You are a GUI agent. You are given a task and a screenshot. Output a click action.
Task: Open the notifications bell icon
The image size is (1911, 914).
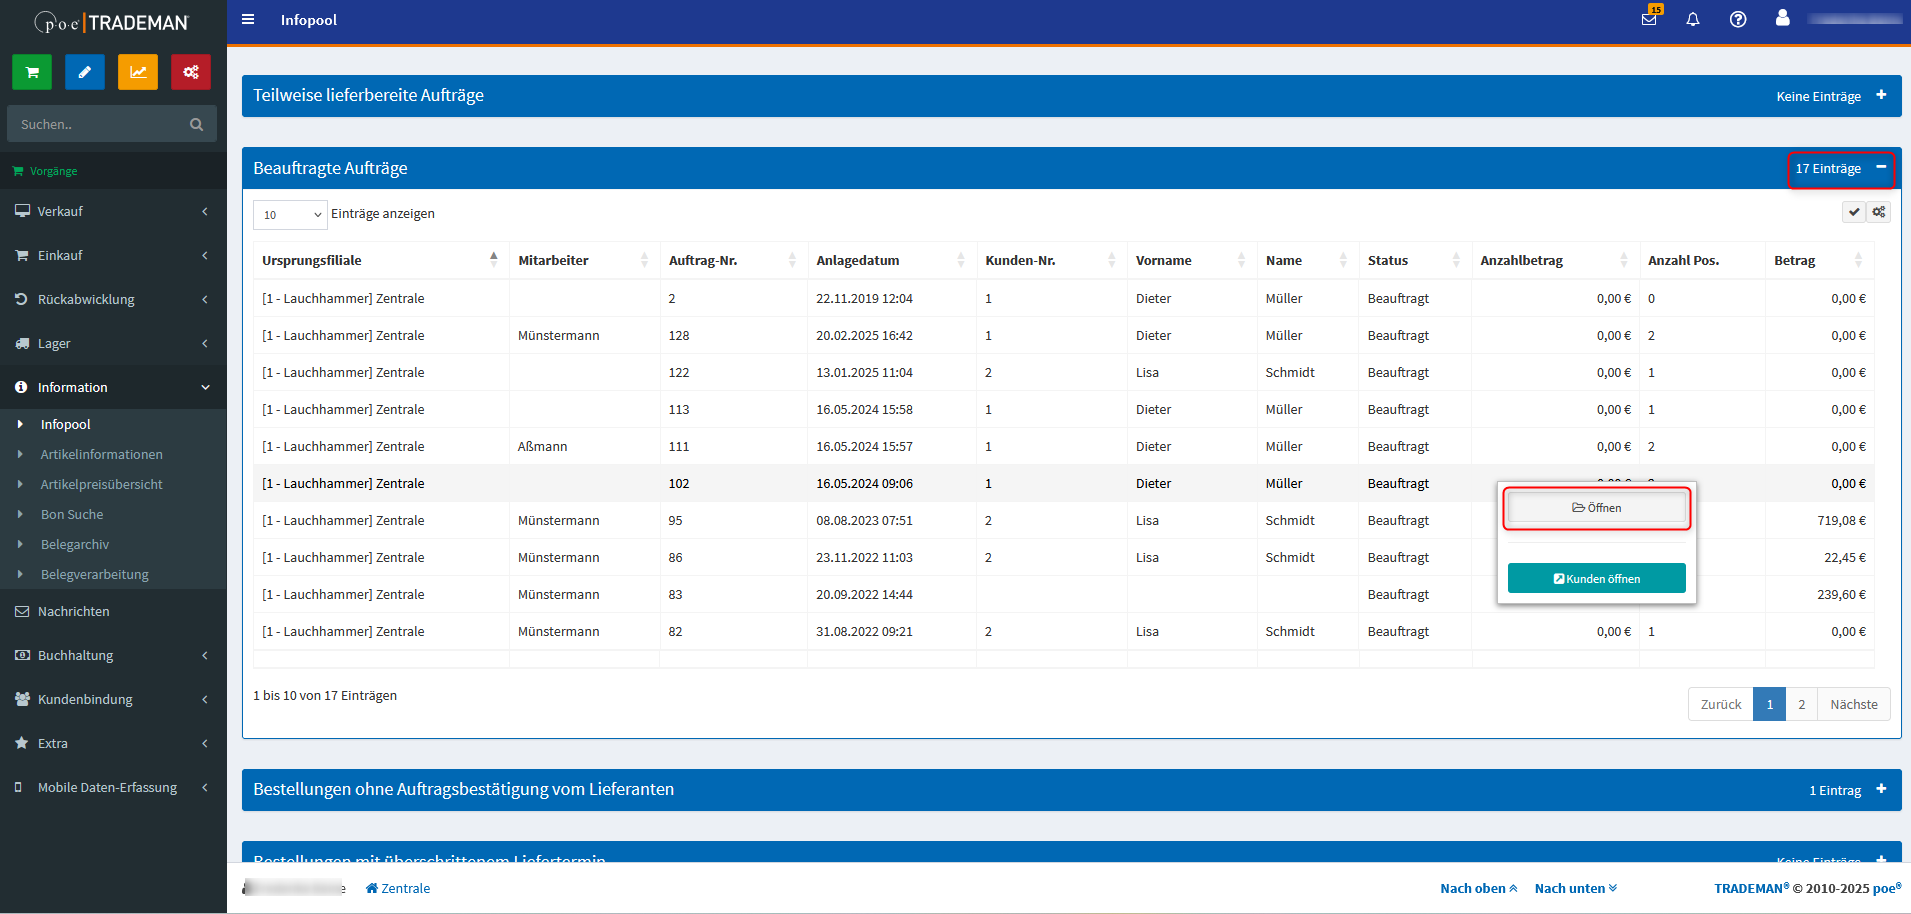(1693, 19)
